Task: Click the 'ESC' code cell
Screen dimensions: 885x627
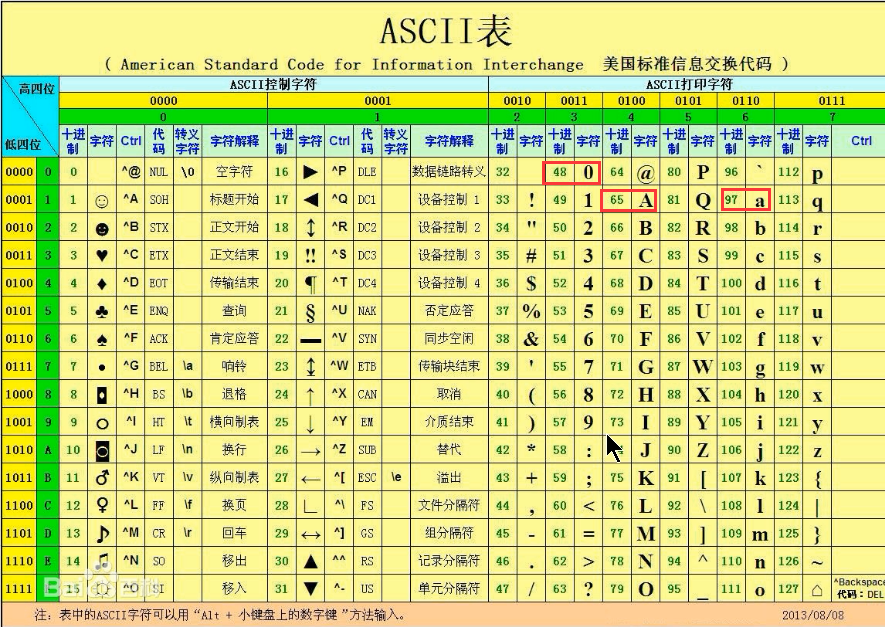Action: click(367, 477)
